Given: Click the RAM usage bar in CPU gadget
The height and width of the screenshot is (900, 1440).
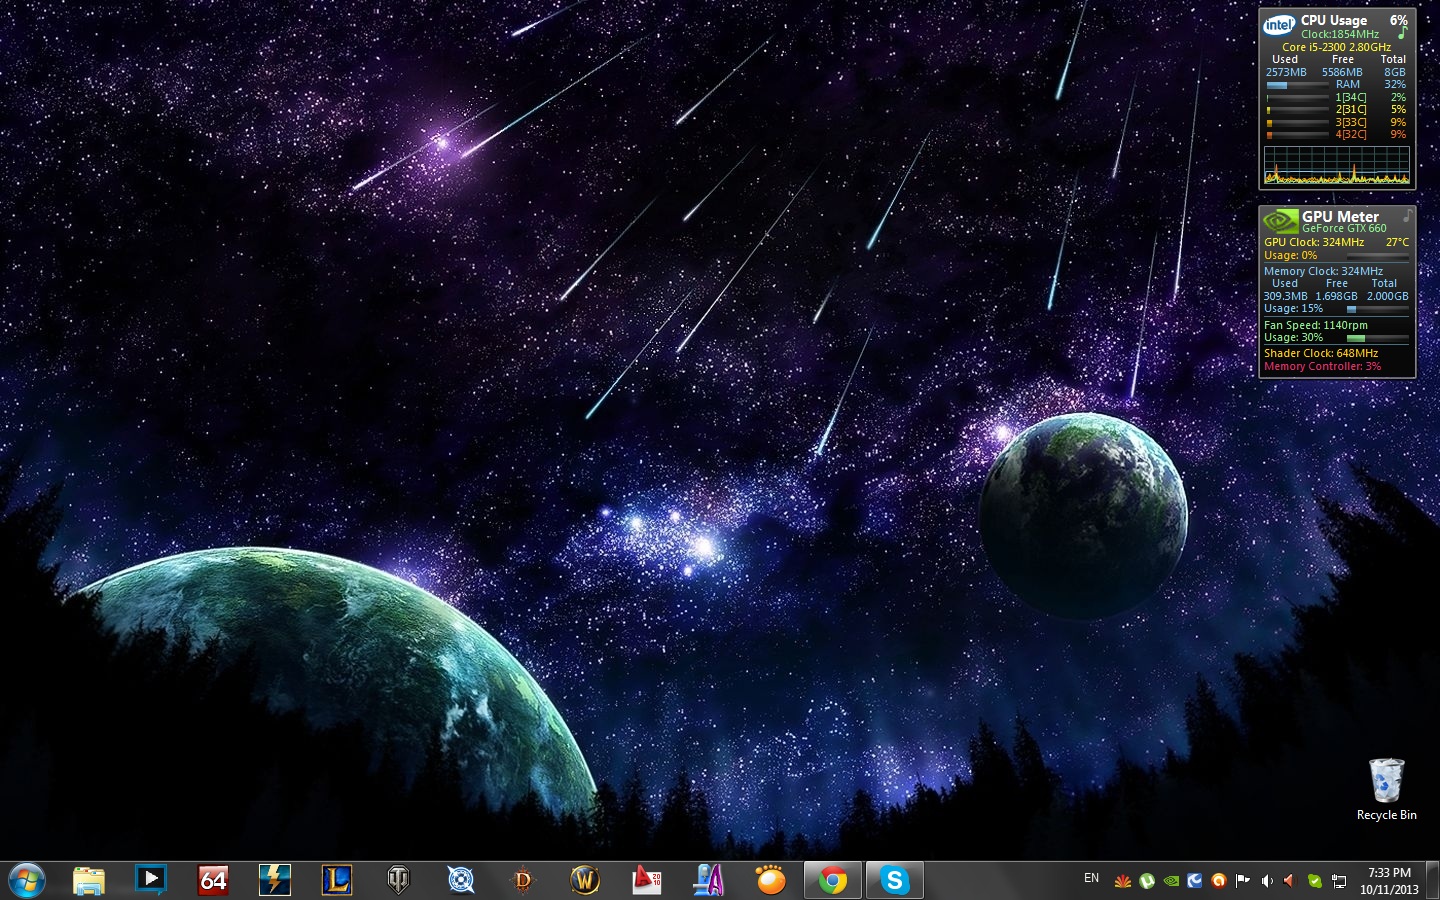Looking at the screenshot, I should click(x=1297, y=85).
